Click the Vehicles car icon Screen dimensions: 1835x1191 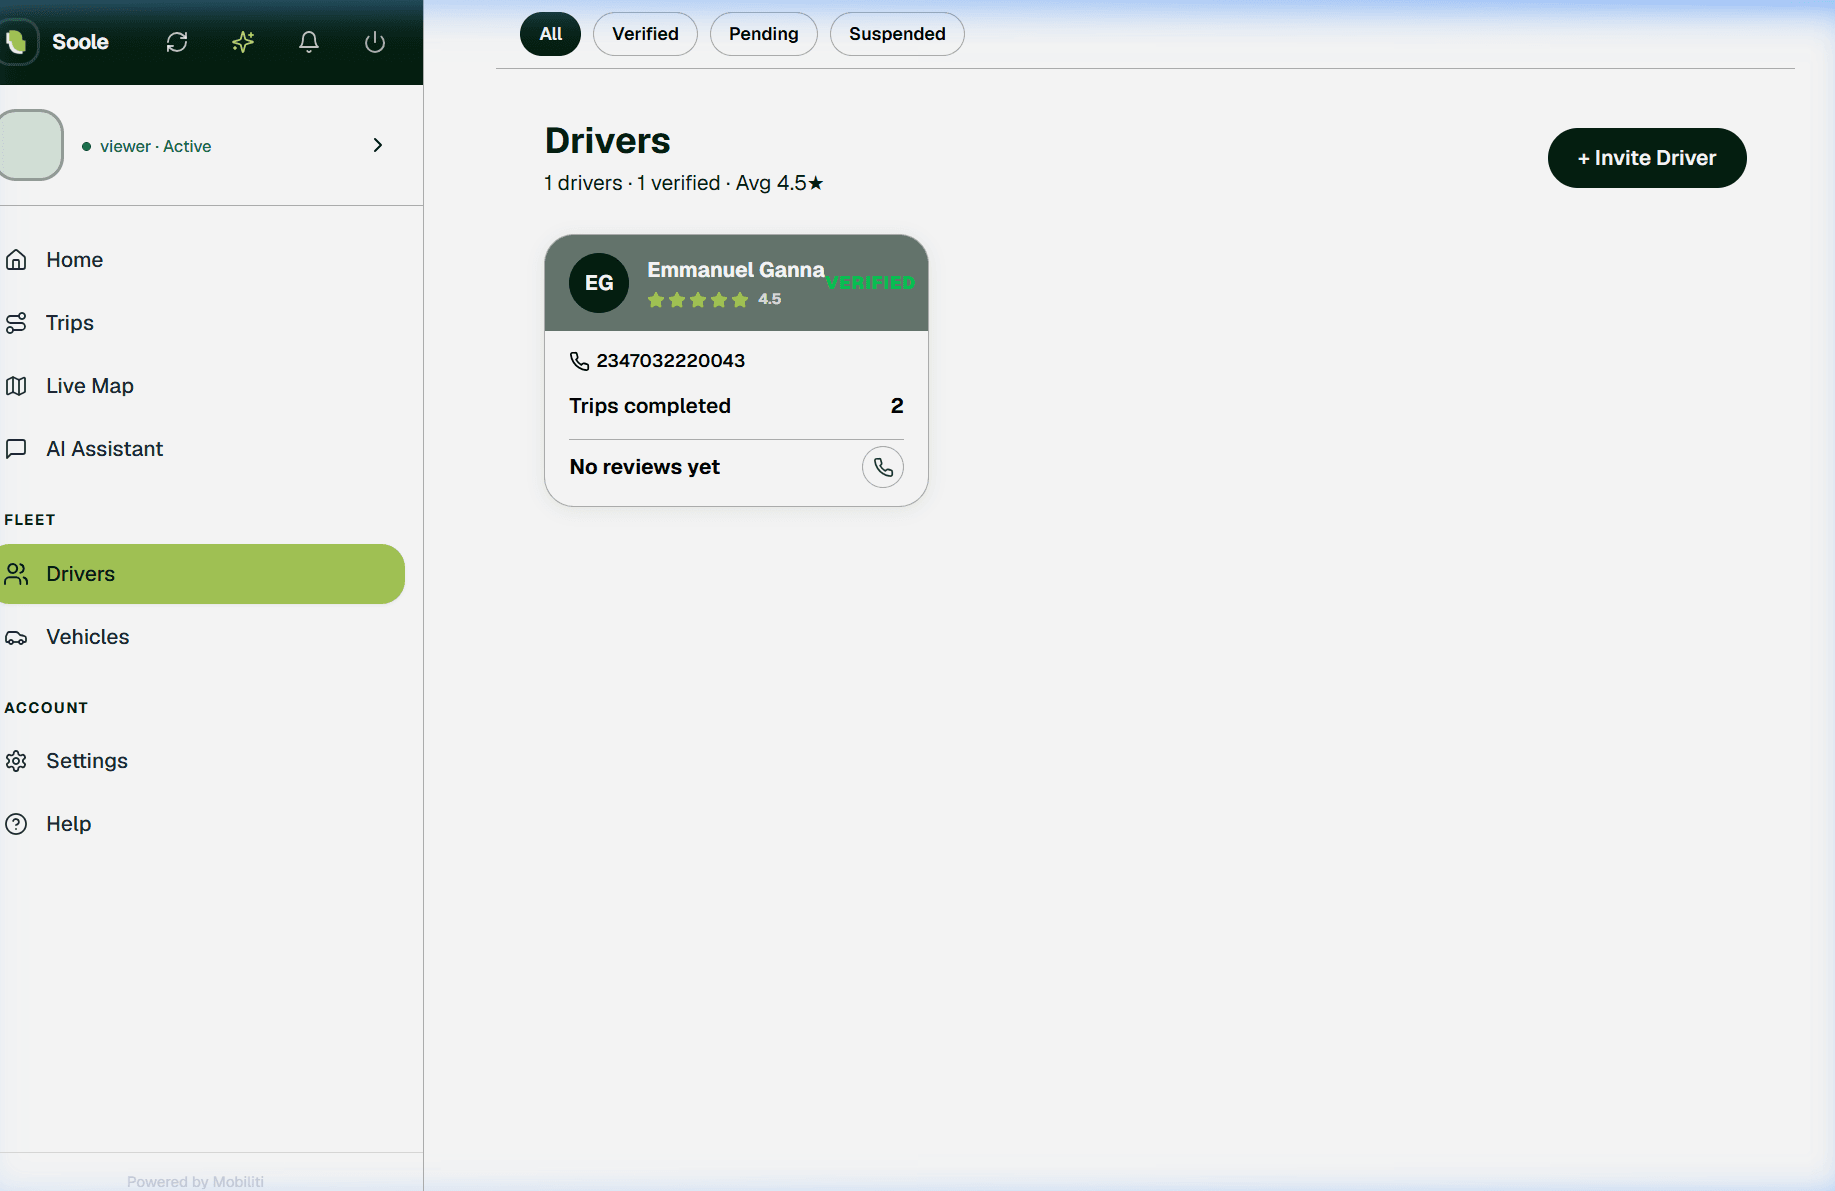[16, 637]
